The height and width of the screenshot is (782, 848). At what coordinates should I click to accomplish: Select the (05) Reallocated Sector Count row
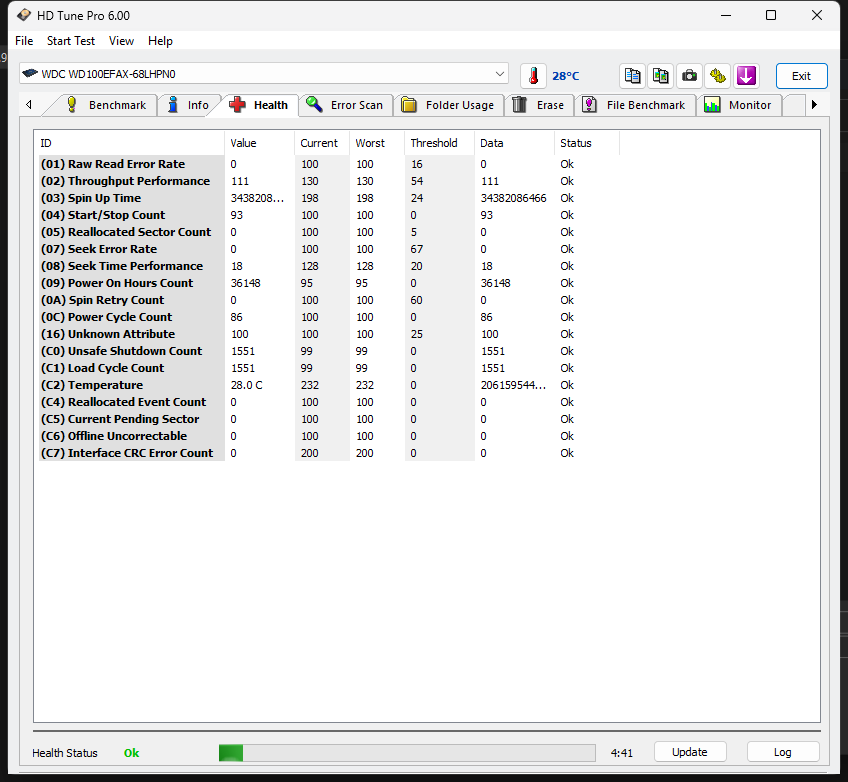pyautogui.click(x=327, y=232)
